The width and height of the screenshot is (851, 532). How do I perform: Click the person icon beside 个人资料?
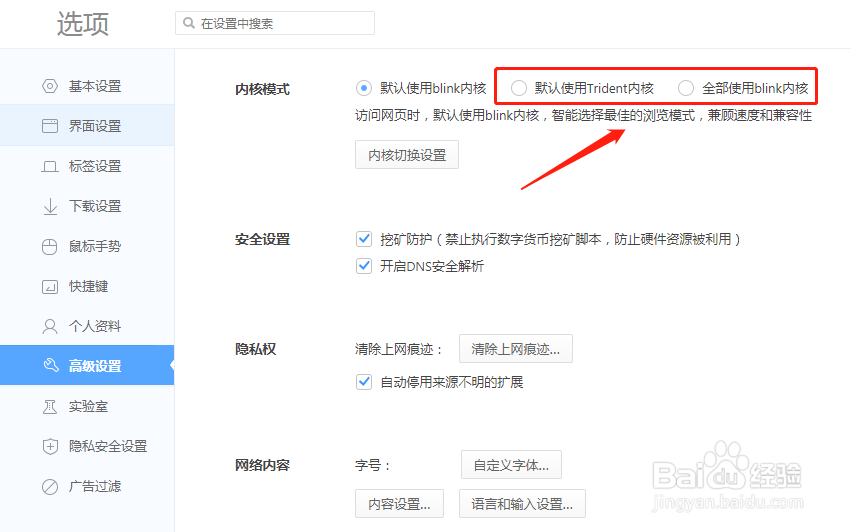tap(50, 326)
